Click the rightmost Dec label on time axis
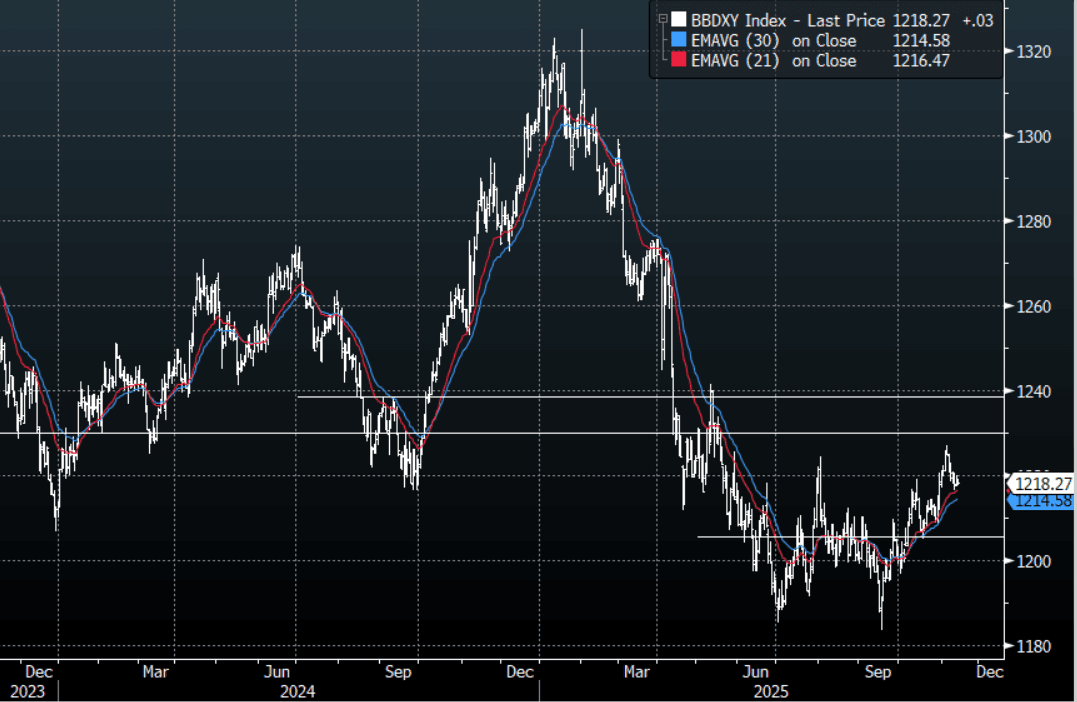Viewport: 1077px width, 702px height. [x=989, y=672]
